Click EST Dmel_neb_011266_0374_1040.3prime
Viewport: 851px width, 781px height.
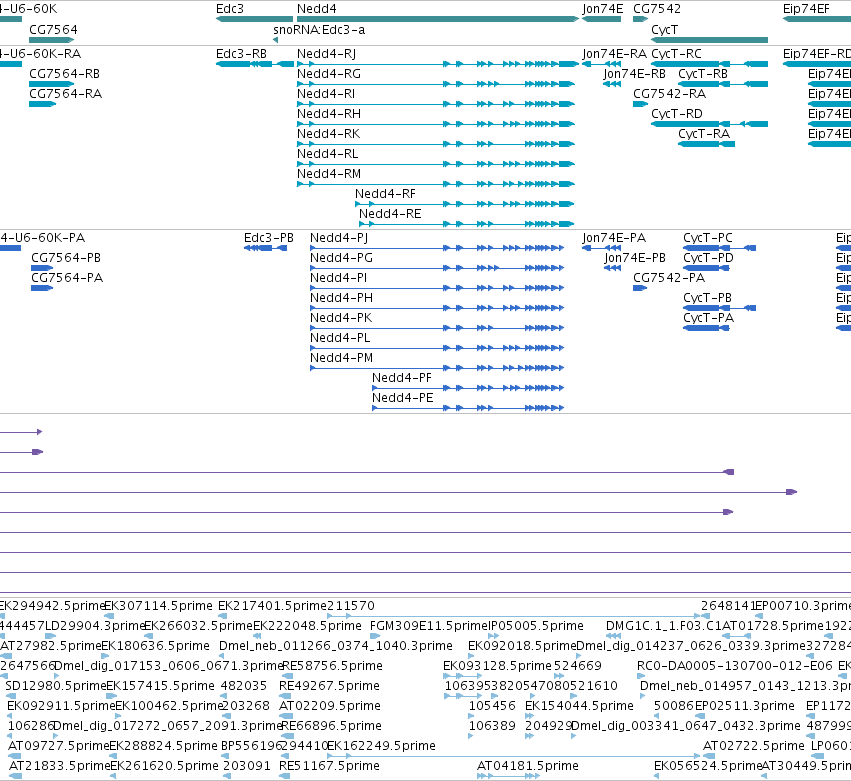click(335, 646)
